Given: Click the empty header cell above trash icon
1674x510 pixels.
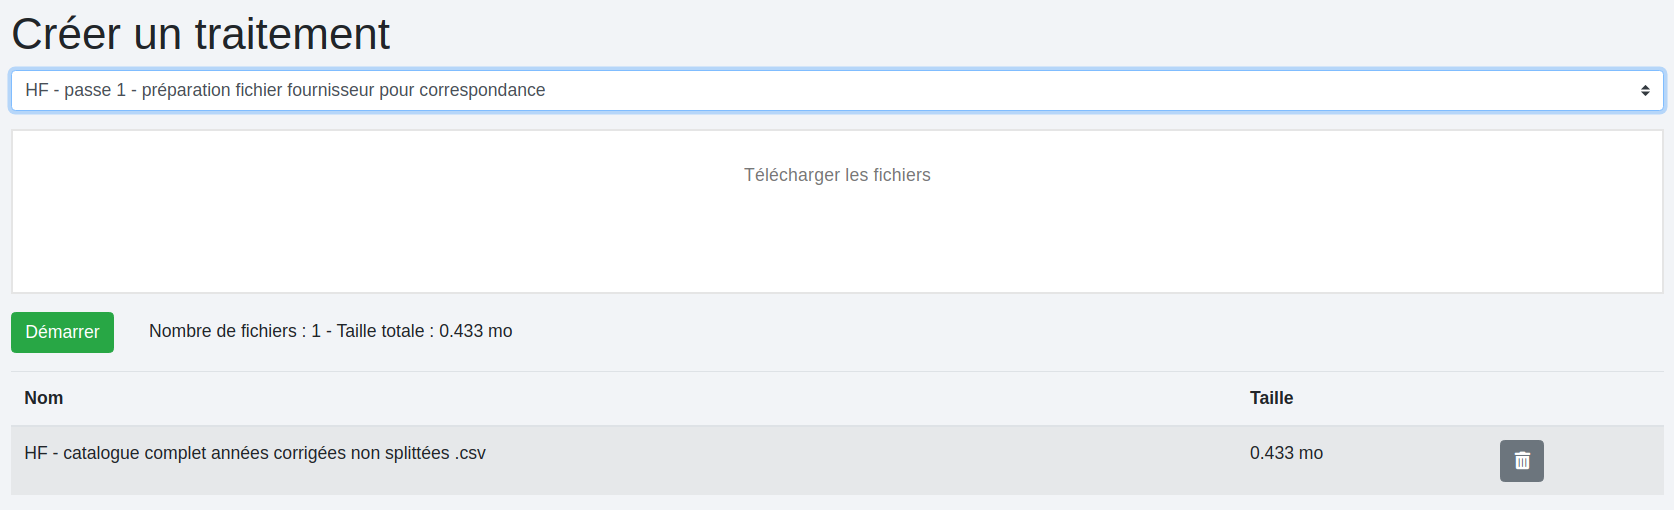Looking at the screenshot, I should coord(1521,398).
